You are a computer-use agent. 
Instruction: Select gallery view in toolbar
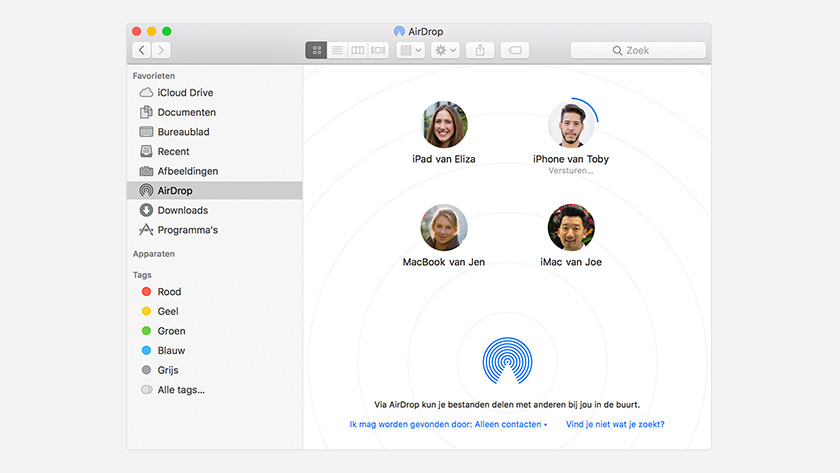pyautogui.click(x=378, y=50)
